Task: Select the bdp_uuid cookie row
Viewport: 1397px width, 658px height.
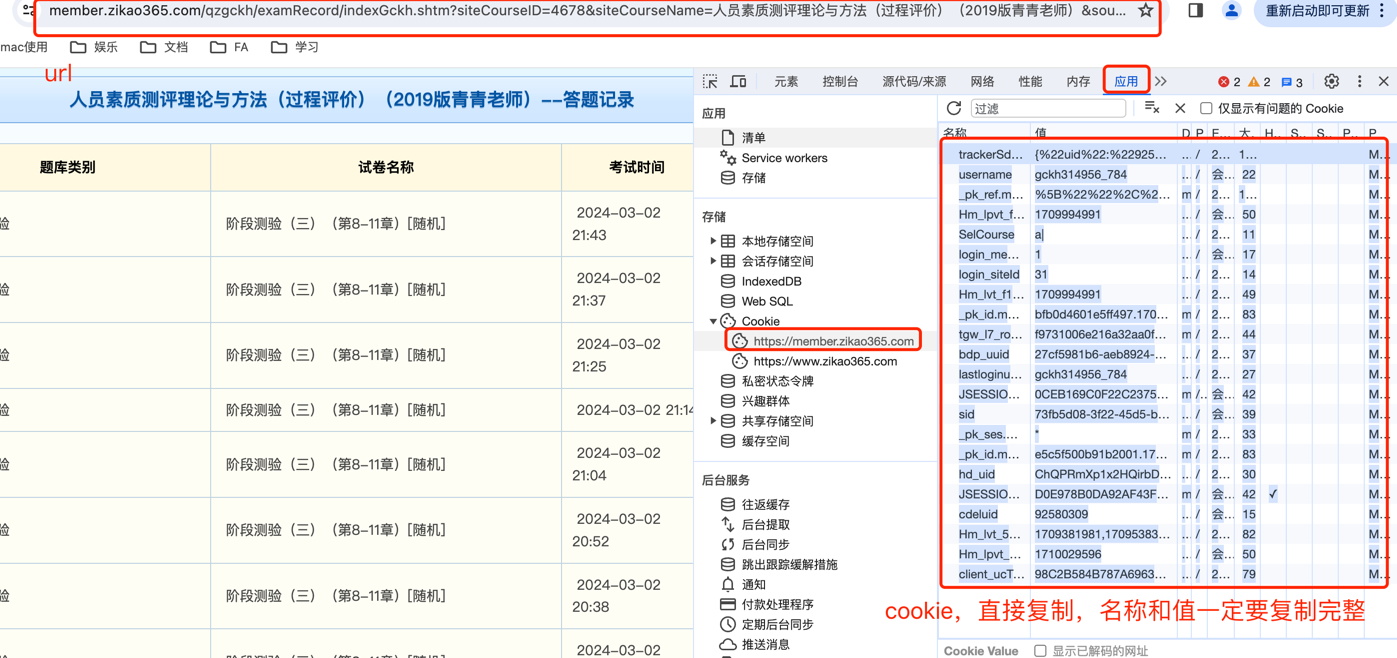Action: coord(1164,354)
